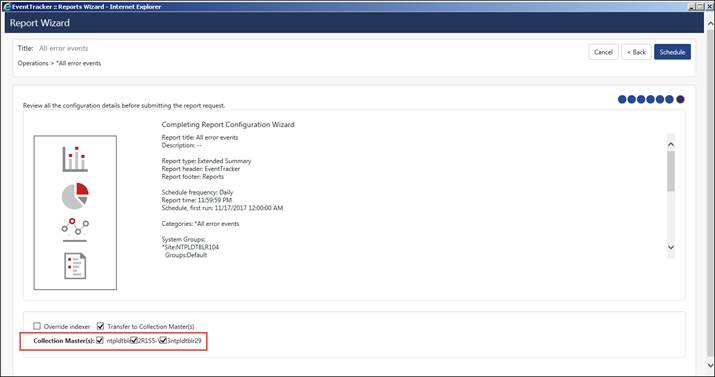Click 'Categories: *All error events' line
This screenshot has width=715, height=377.
click(200, 224)
